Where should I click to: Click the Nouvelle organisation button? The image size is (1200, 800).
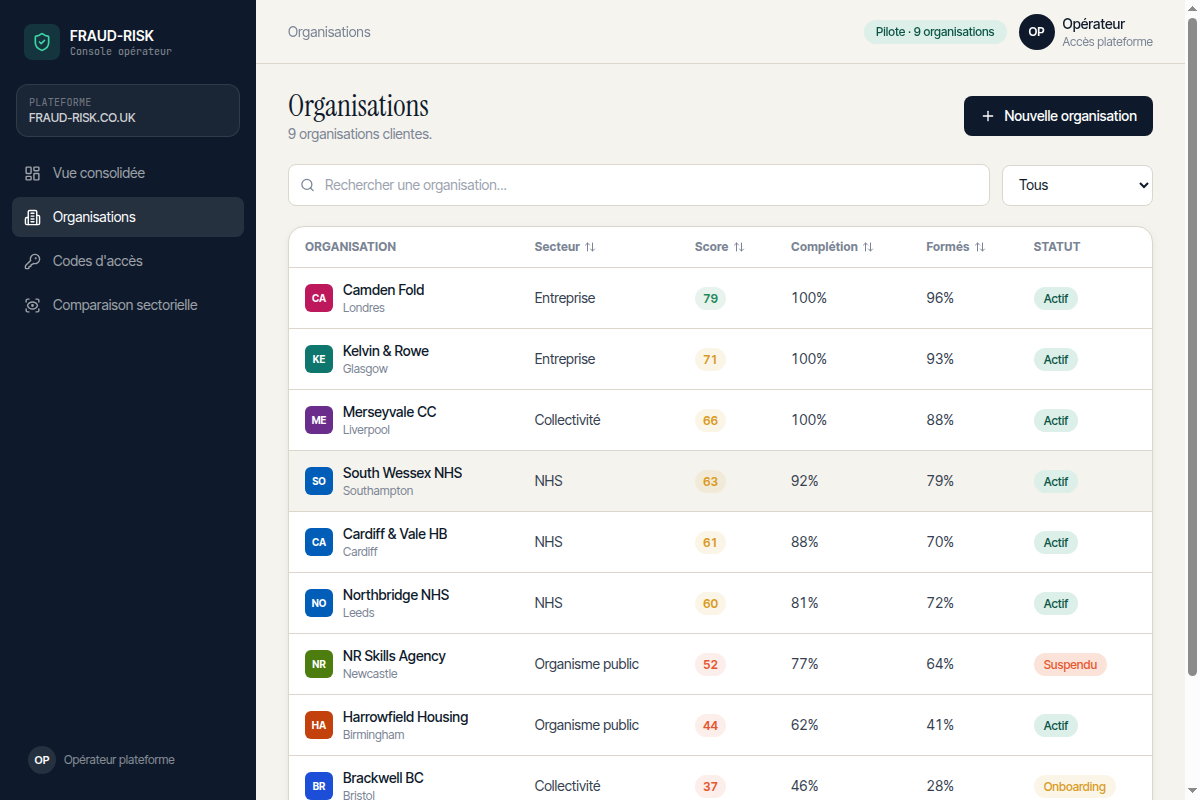pyautogui.click(x=1058, y=116)
